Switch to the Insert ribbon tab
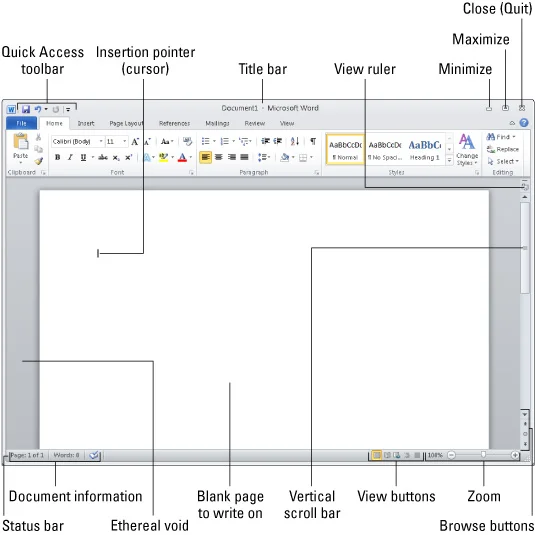The width and height of the screenshot is (535, 535). coord(86,123)
